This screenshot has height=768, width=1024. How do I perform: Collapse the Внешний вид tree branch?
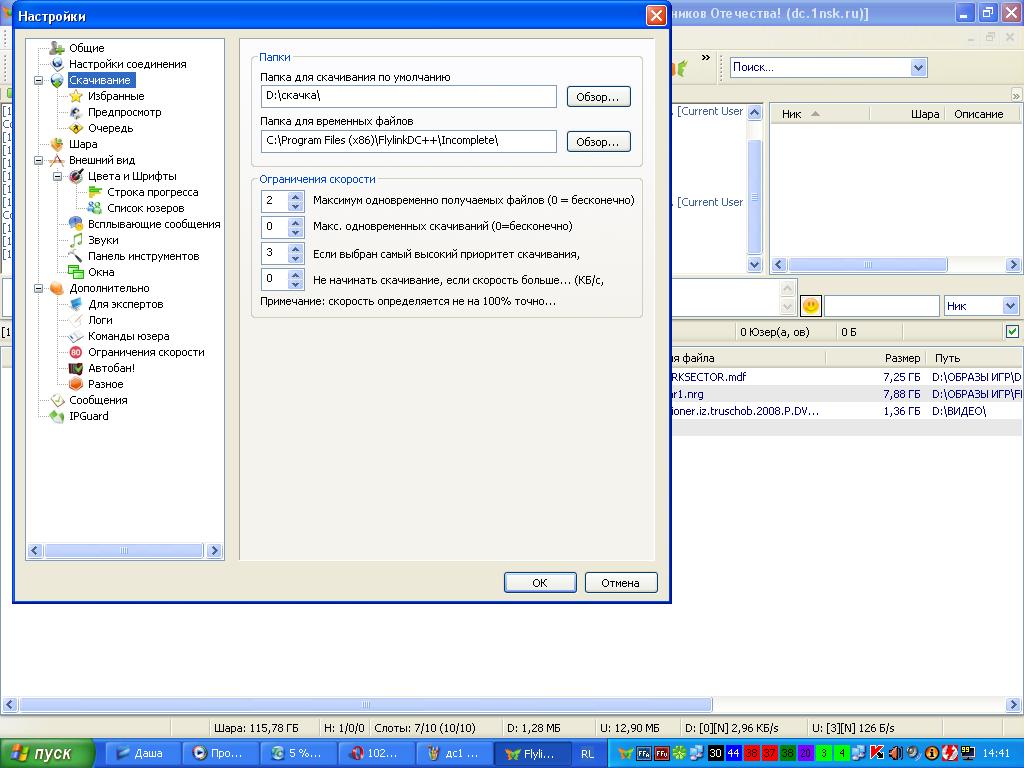click(x=39, y=160)
